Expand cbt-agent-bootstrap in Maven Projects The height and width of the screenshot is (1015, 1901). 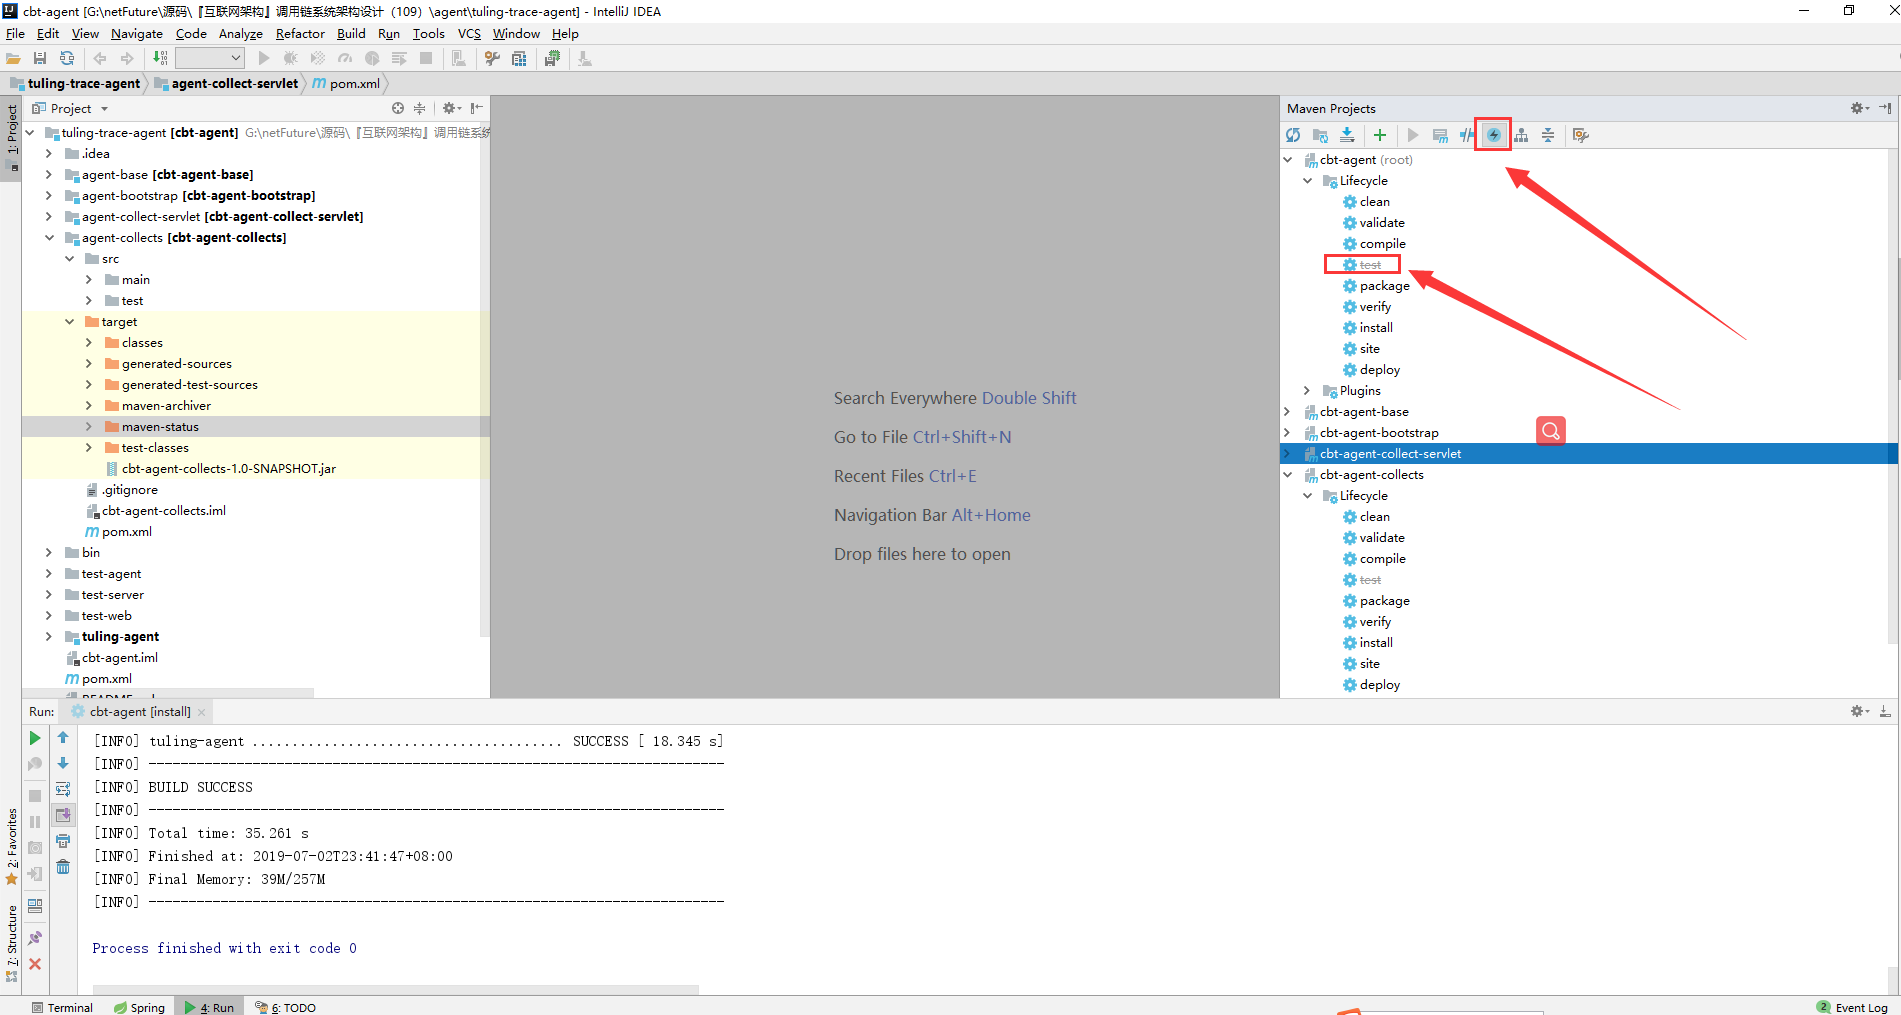[1287, 433]
